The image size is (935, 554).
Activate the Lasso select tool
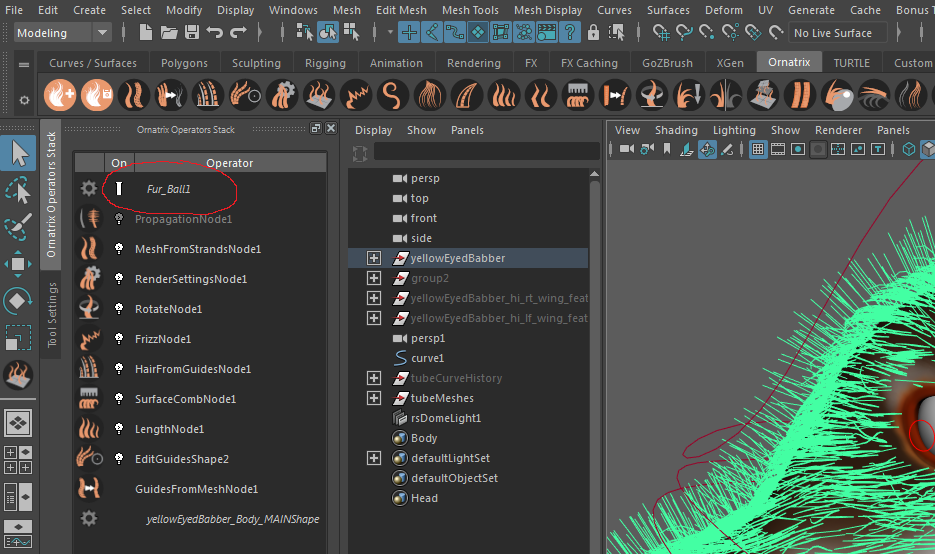tap(19, 190)
